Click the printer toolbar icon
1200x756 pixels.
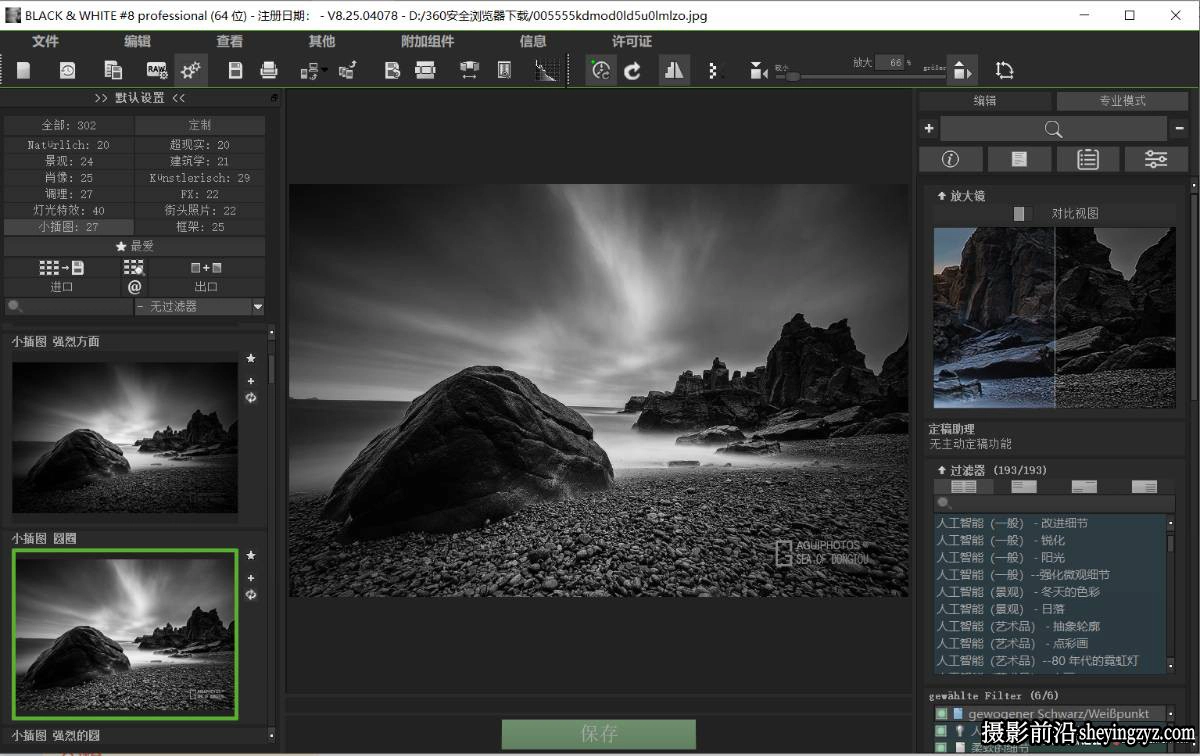tap(269, 70)
